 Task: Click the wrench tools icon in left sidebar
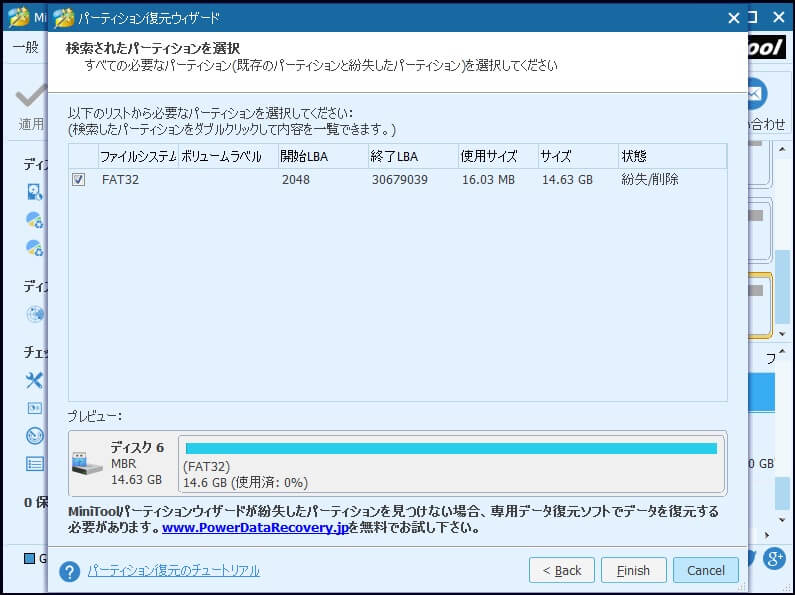point(35,380)
